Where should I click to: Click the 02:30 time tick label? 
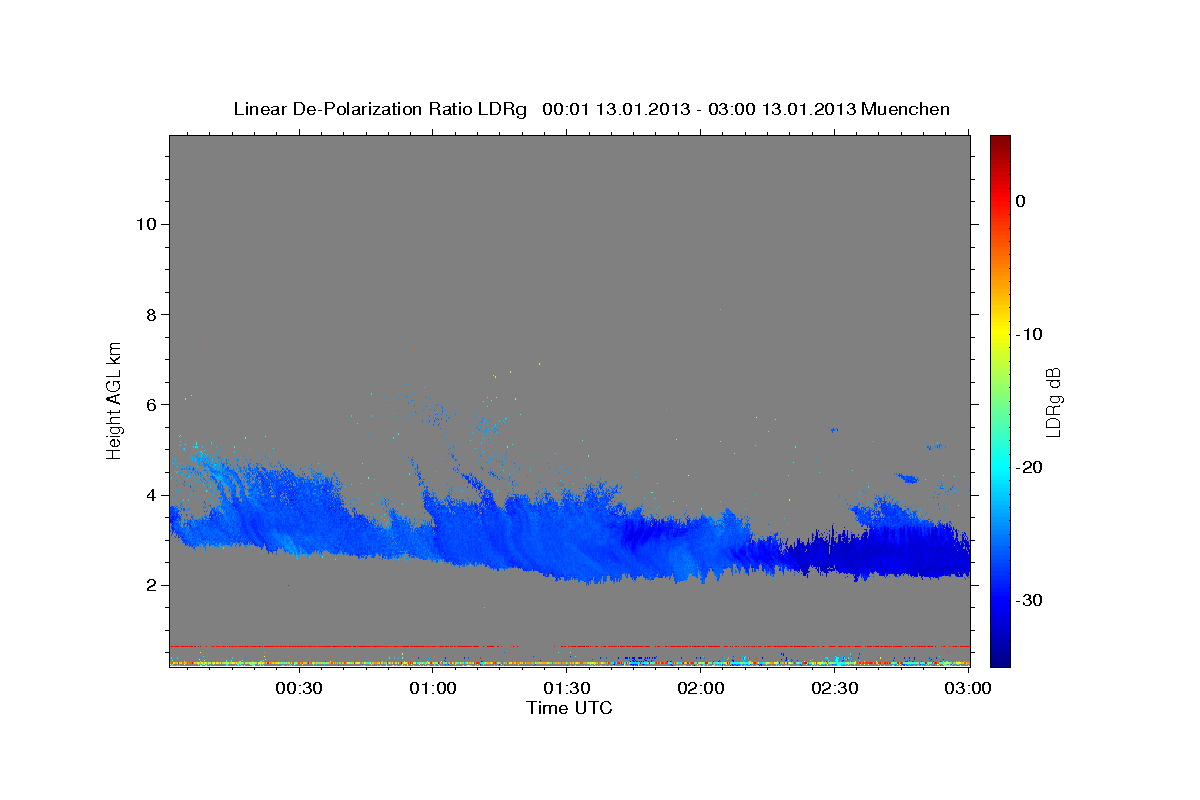pyautogui.click(x=835, y=688)
